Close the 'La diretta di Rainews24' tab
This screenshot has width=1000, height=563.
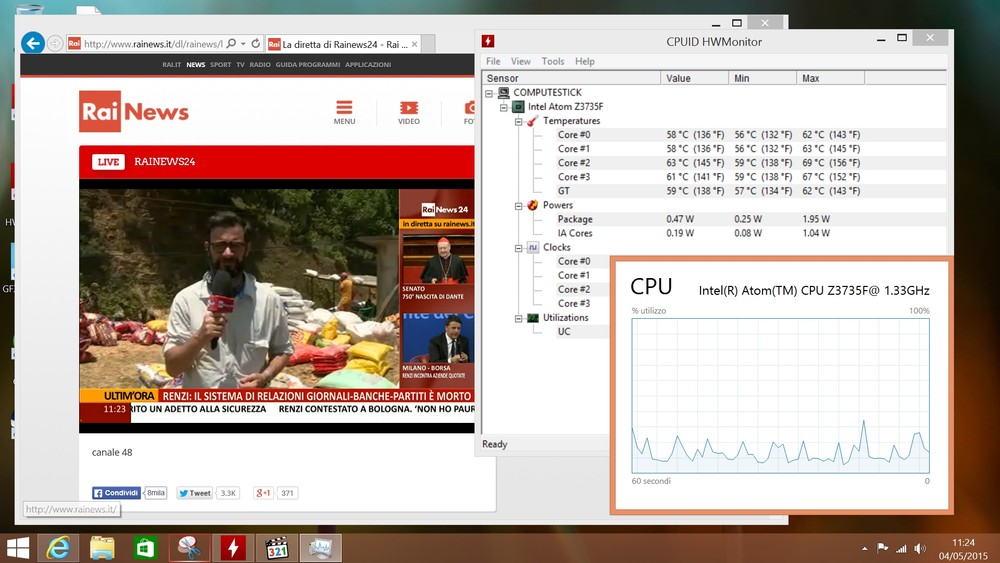pos(415,44)
